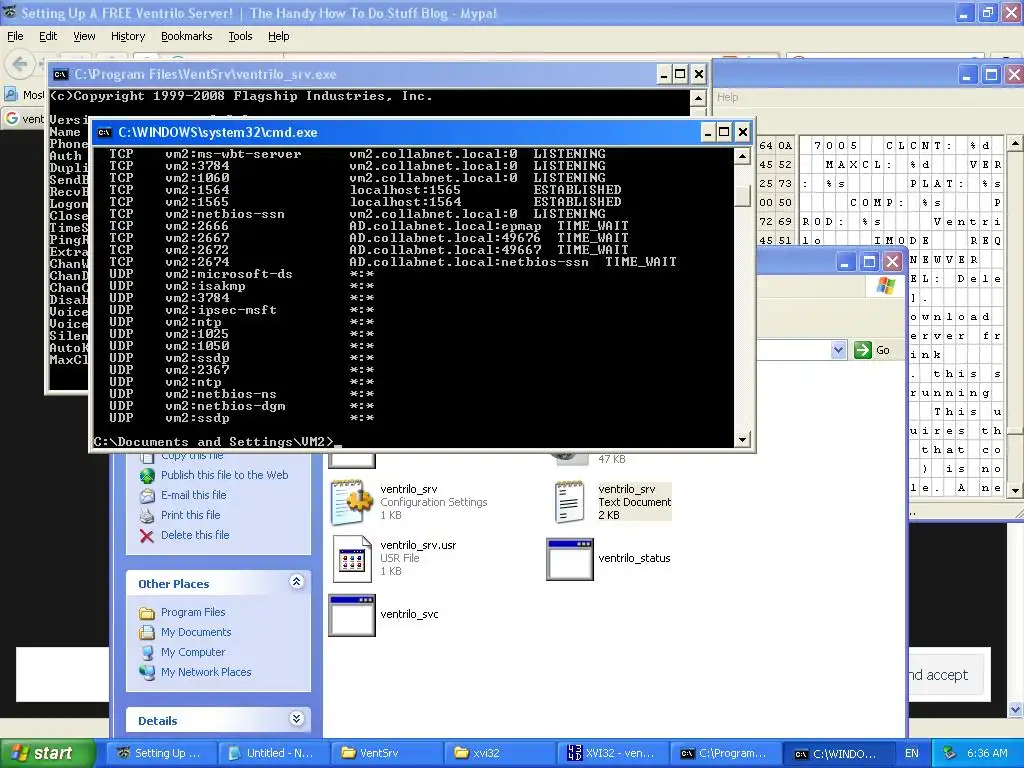This screenshot has width=1024, height=768.
Task: Click the Delete this file red X icon
Action: (147, 536)
